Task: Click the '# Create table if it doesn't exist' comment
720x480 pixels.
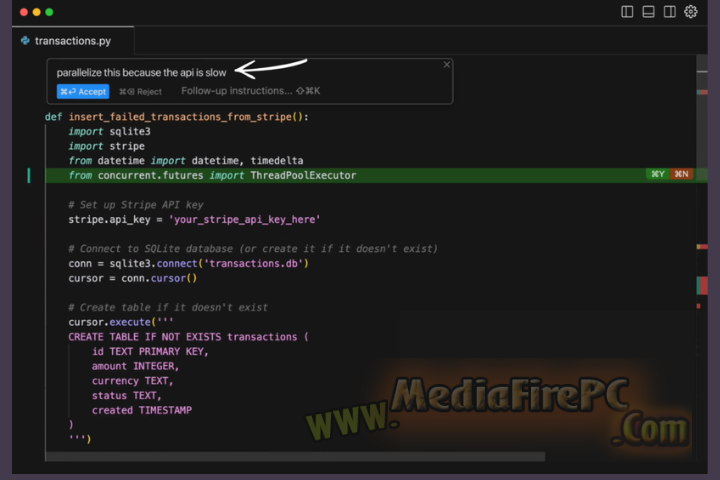Action: coord(168,308)
